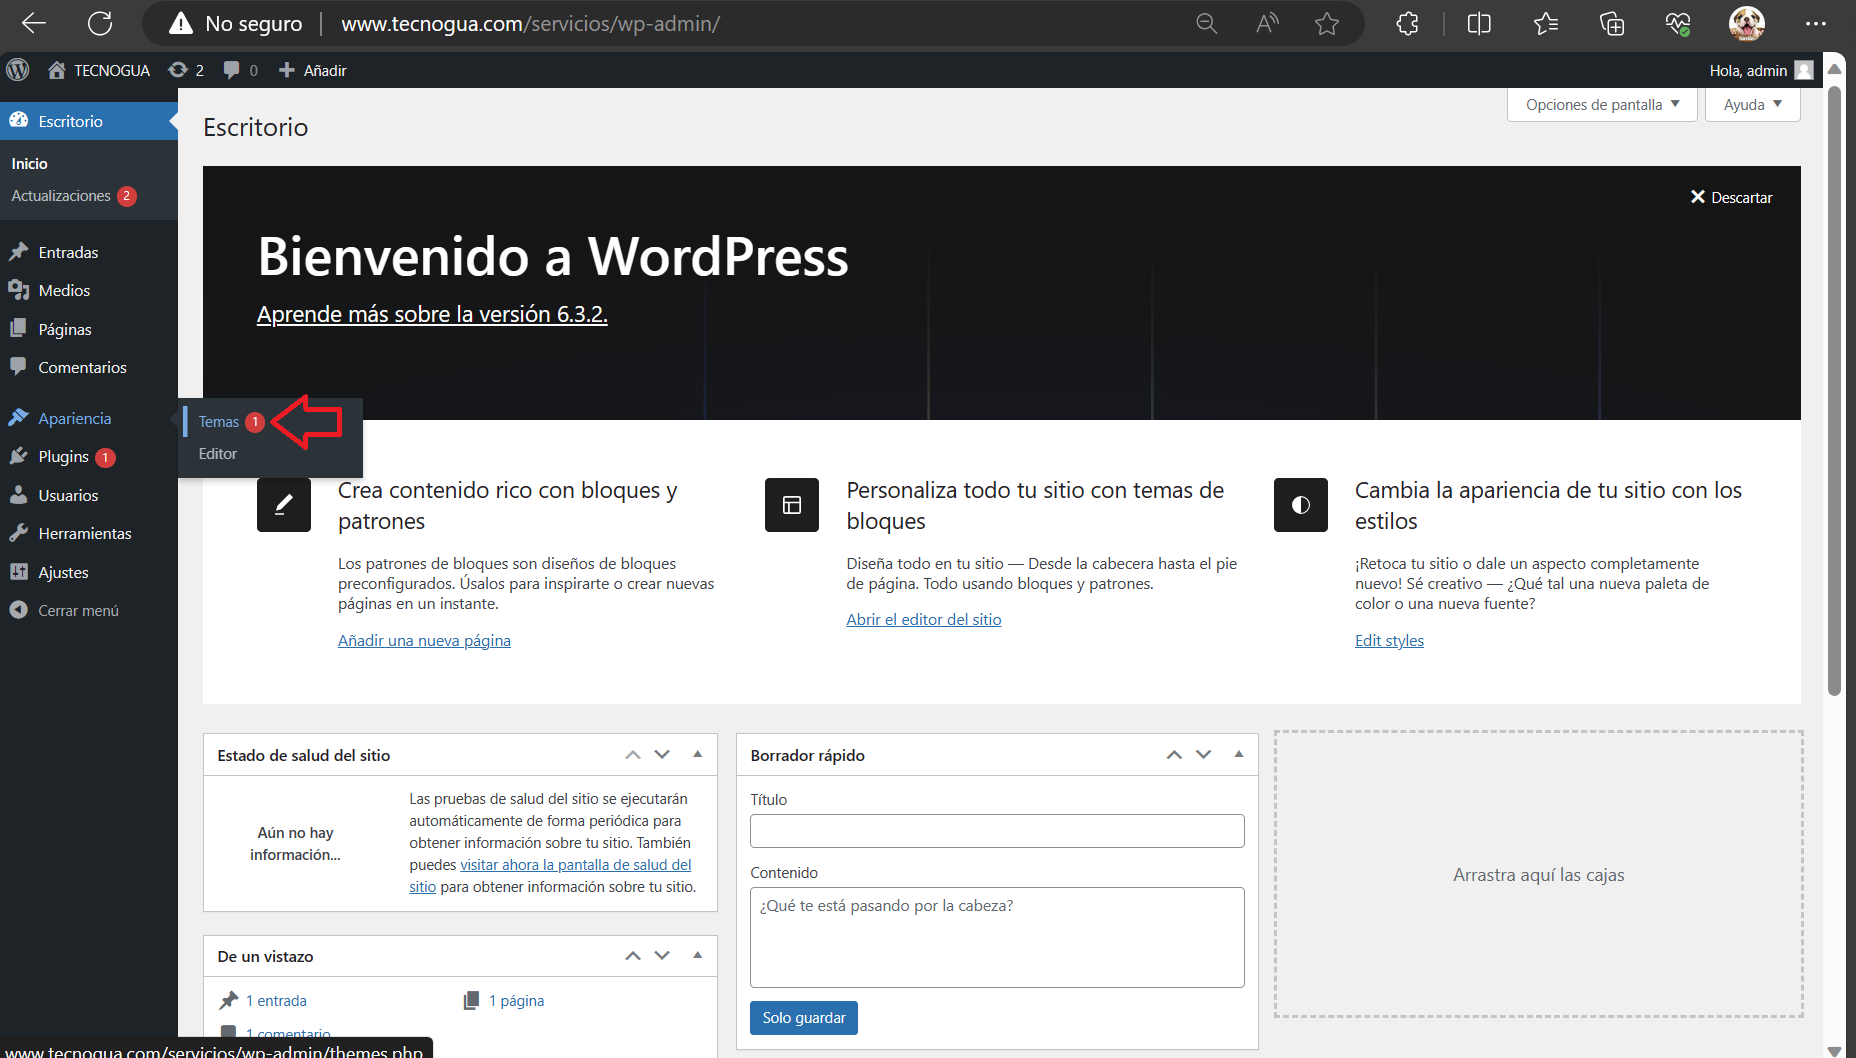This screenshot has width=1856, height=1058.
Task: Open Actualizaciones submenu
Action: tap(74, 196)
